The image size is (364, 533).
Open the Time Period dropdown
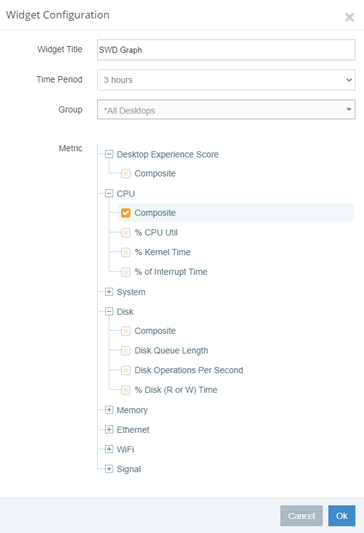226,80
